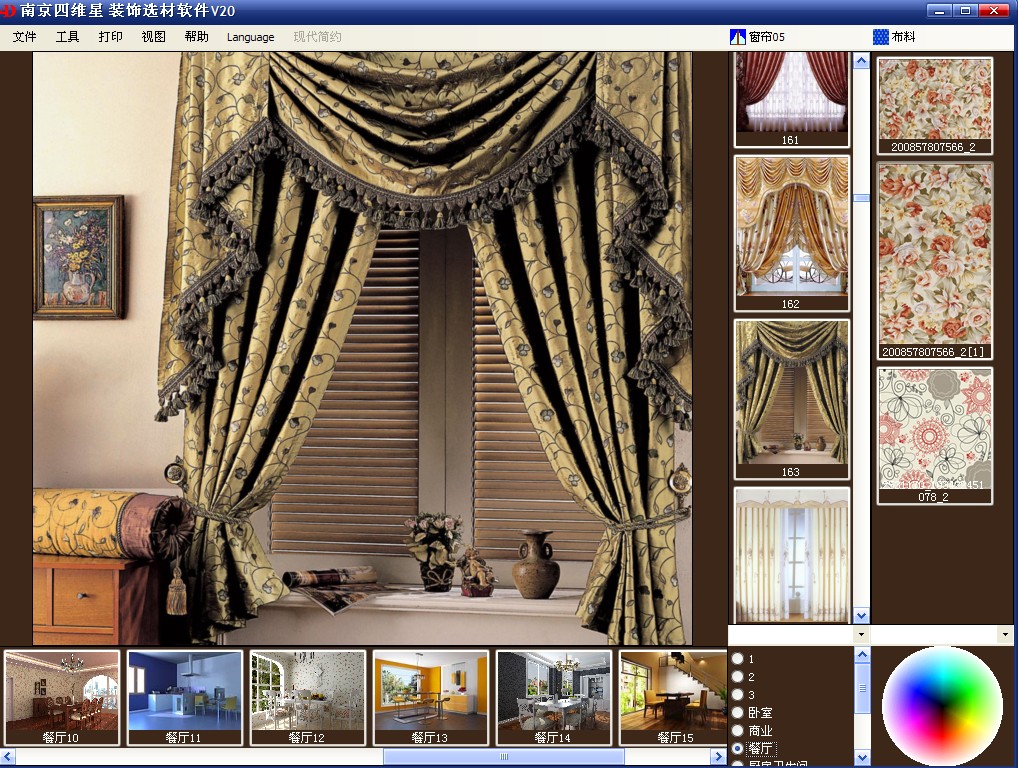
Task: Open the Language menu
Action: point(251,37)
